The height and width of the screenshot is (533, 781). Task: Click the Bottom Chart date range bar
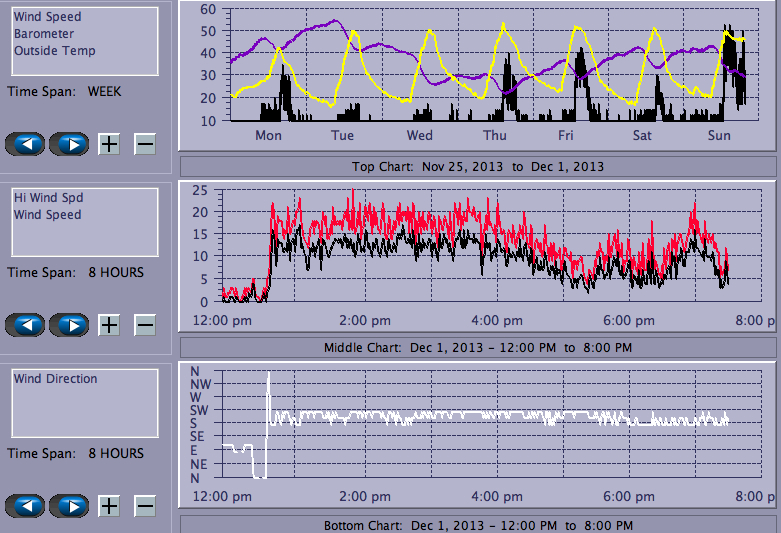477,525
